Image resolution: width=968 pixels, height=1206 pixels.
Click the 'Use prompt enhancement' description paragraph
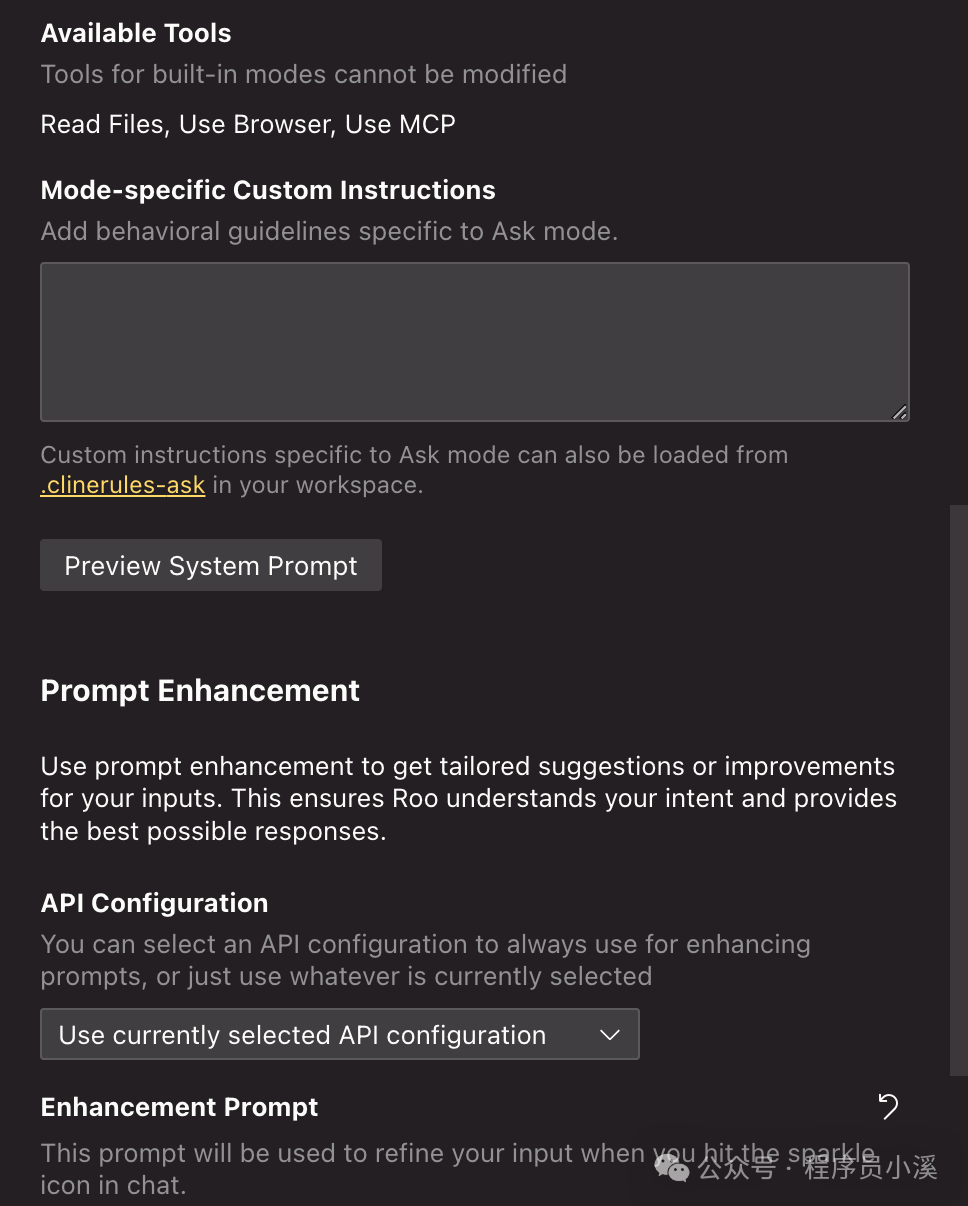tap(468, 799)
